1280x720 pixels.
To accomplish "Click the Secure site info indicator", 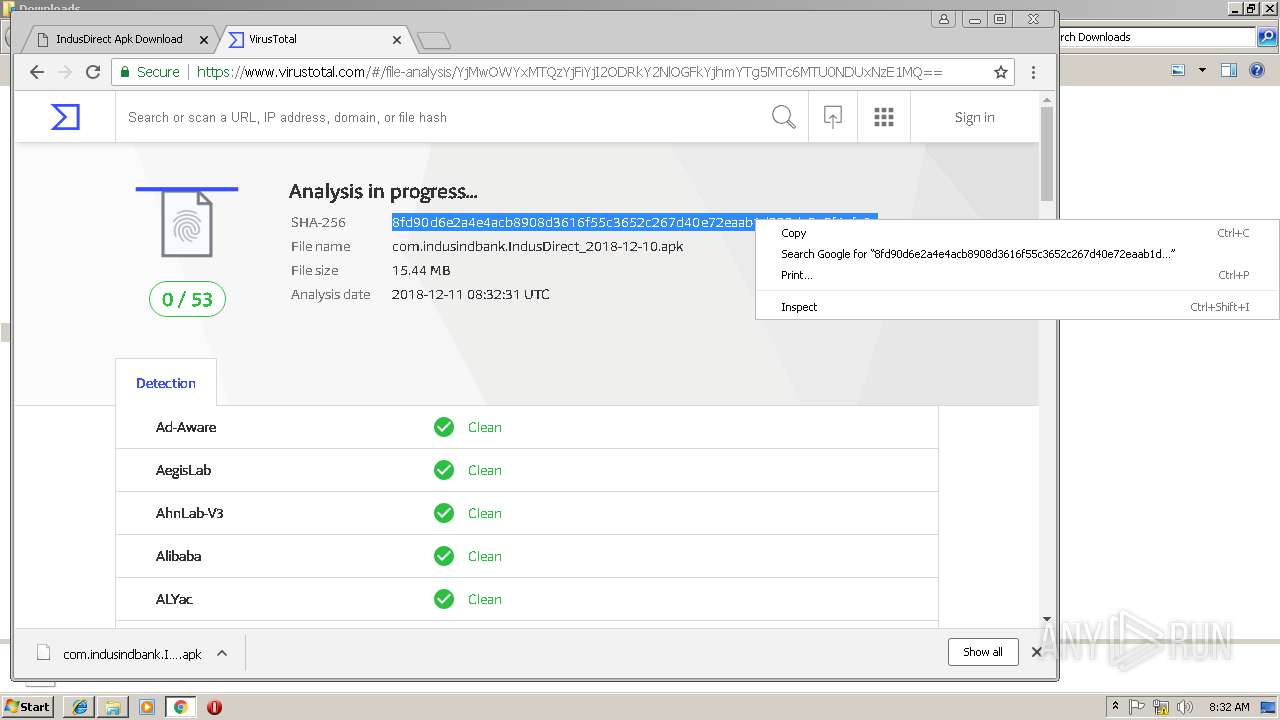I will [150, 72].
